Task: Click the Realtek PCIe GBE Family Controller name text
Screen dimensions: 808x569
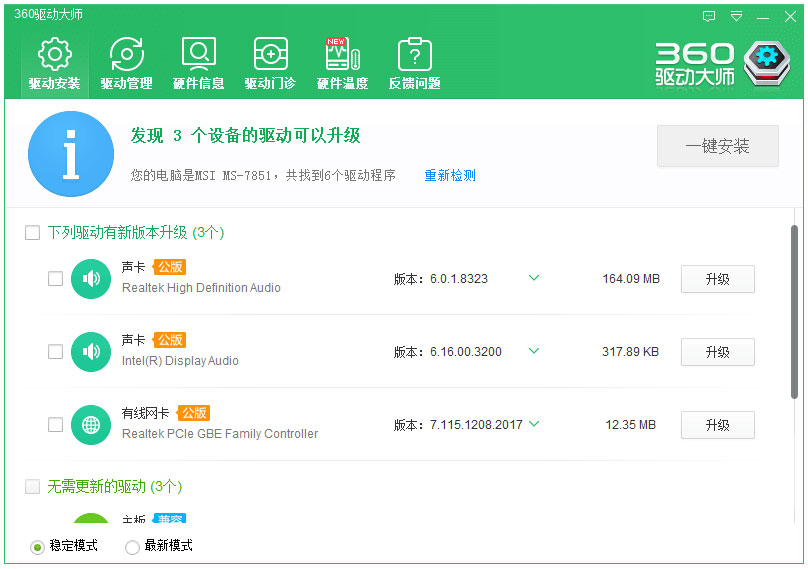Action: click(220, 434)
